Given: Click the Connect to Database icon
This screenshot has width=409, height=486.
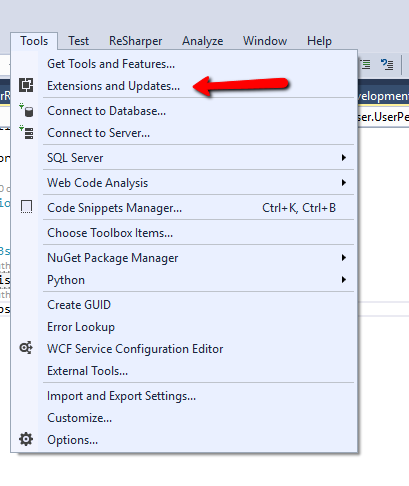Looking at the screenshot, I should point(26,110).
